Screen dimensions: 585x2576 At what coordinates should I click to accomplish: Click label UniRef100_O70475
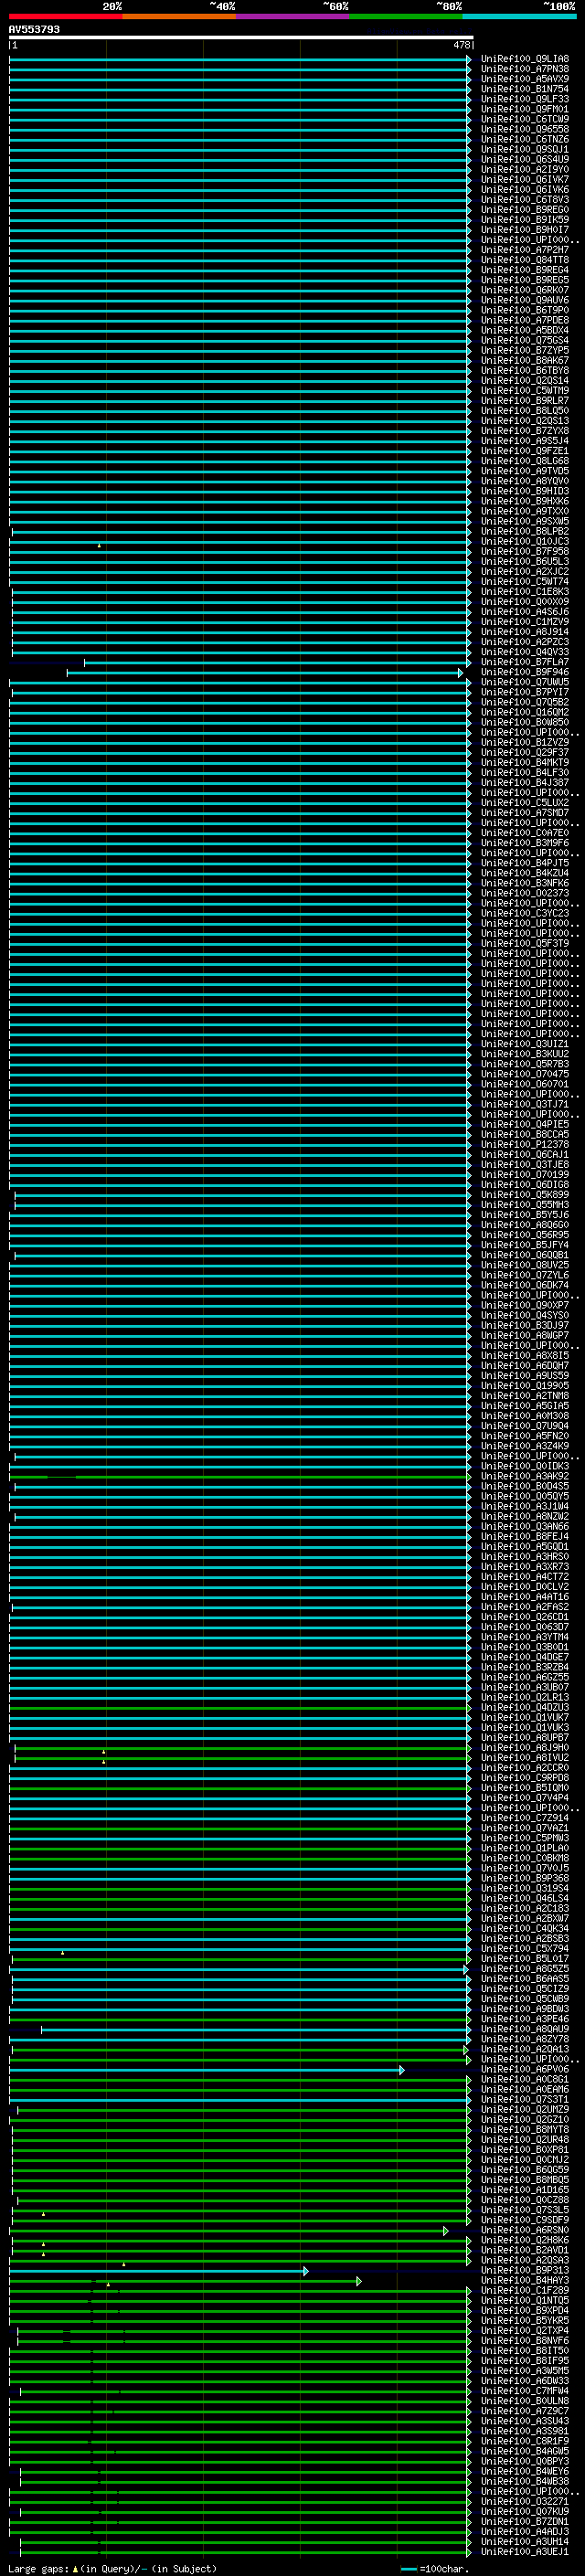click(x=525, y=1074)
